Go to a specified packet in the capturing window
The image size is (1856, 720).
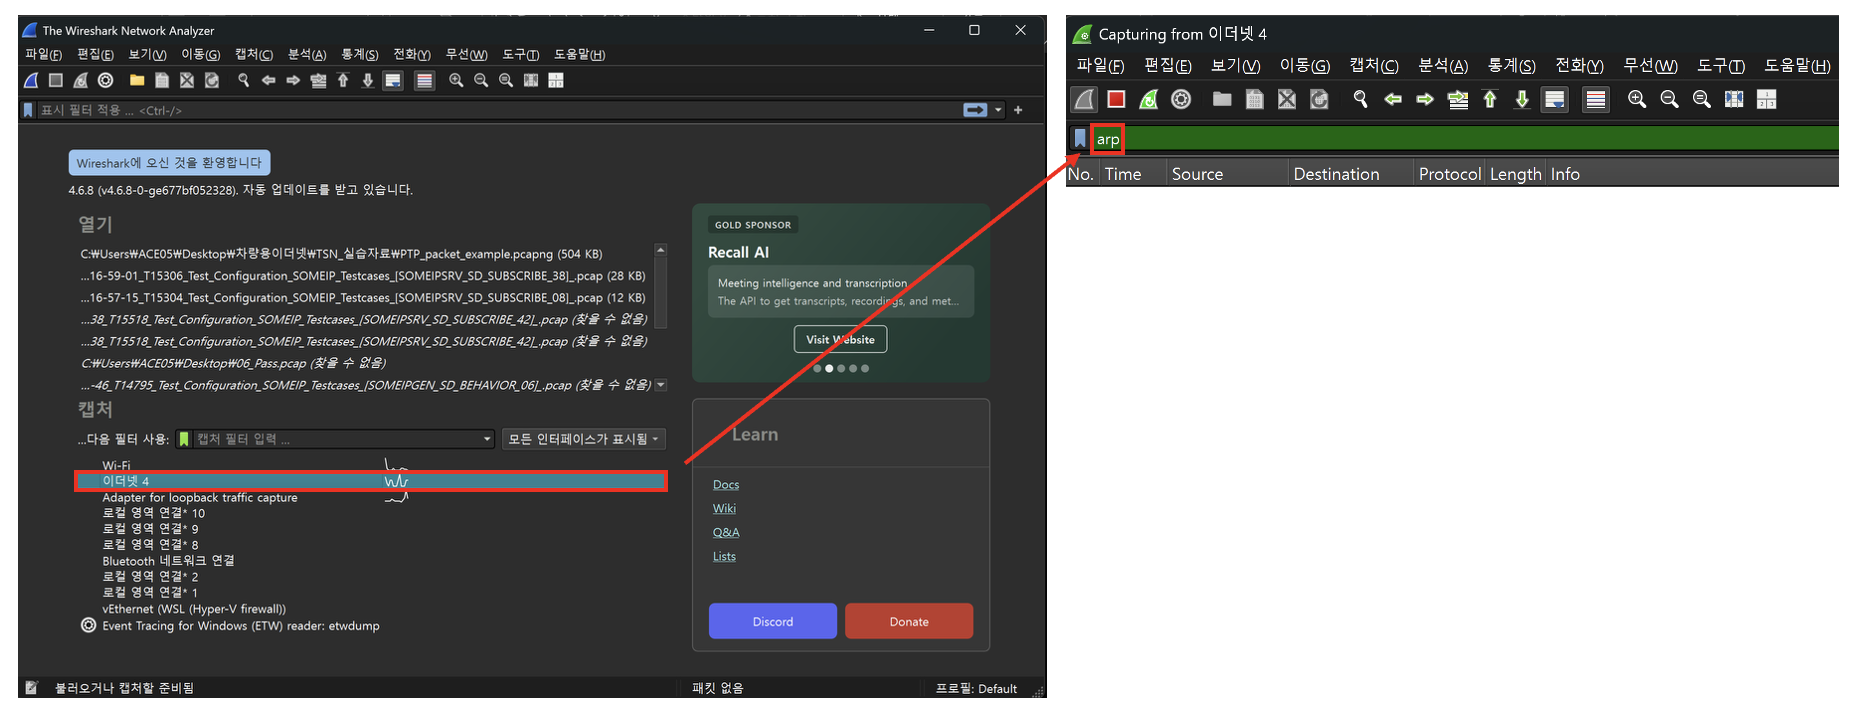pyautogui.click(x=1458, y=99)
